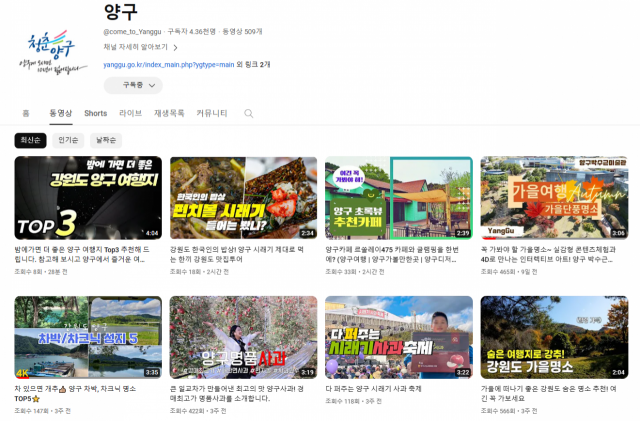Switch to the 커뮤니티 tab
This screenshot has width=640, height=421.
pyautogui.click(x=211, y=114)
